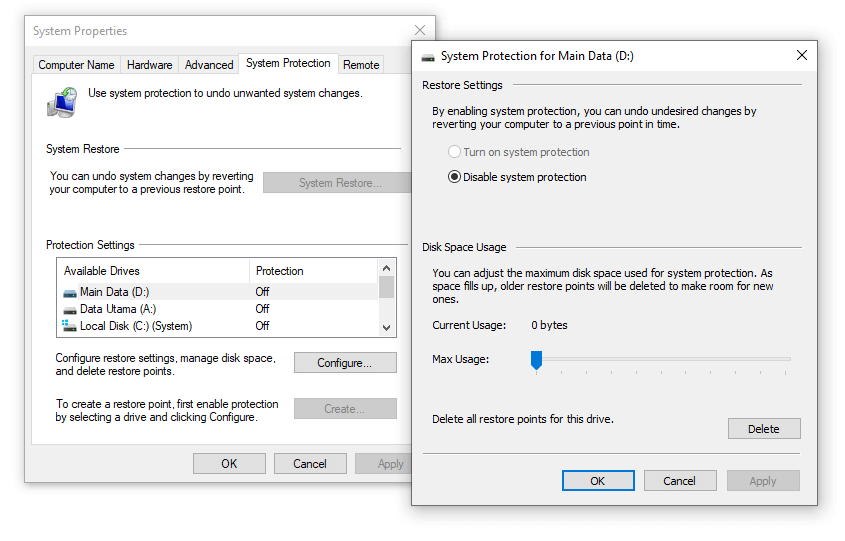Click the drives list scroll up arrow
Image resolution: width=845 pixels, height=541 pixels.
(x=386, y=268)
